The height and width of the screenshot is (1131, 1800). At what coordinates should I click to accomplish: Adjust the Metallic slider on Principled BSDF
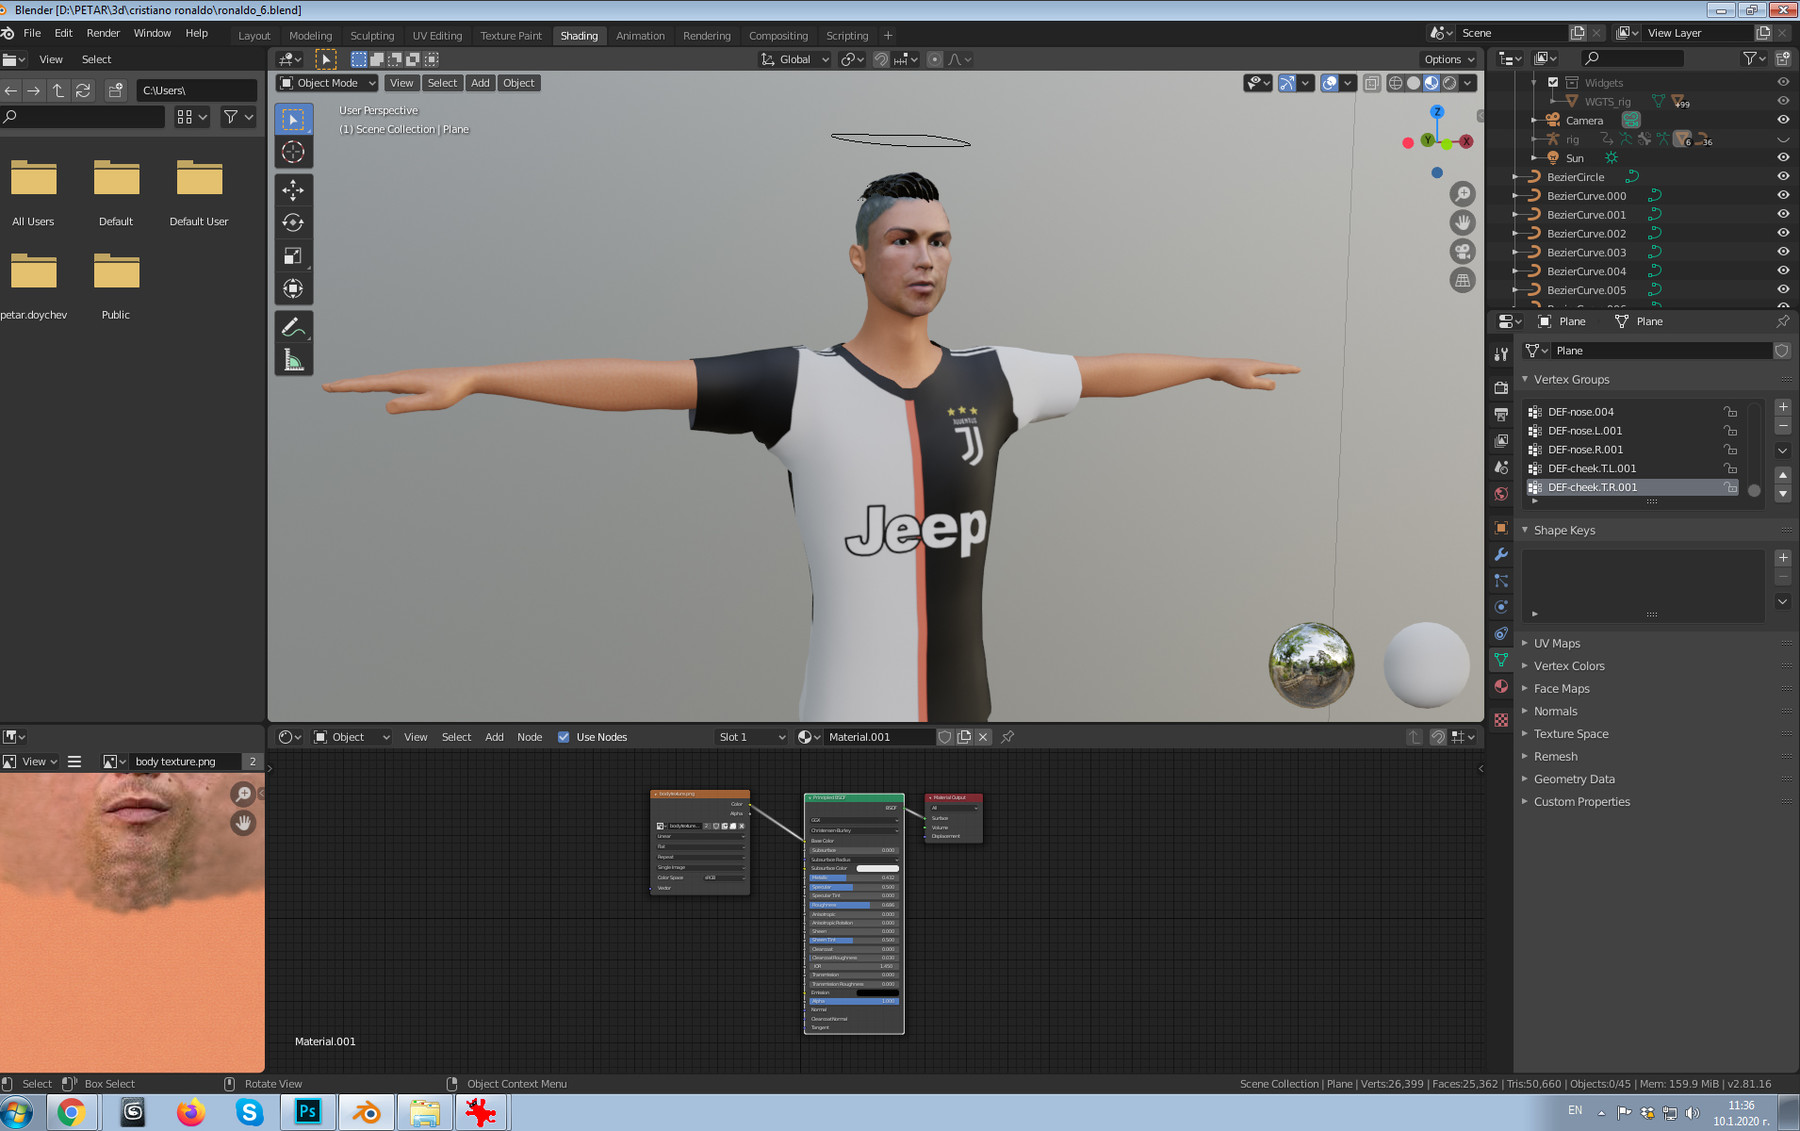point(853,877)
